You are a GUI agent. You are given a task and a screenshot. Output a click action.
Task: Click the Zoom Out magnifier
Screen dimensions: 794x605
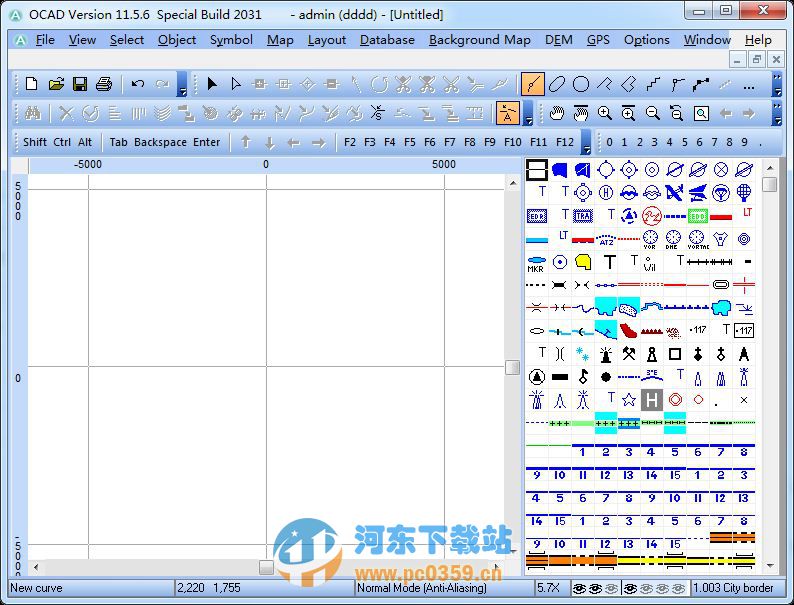652,113
